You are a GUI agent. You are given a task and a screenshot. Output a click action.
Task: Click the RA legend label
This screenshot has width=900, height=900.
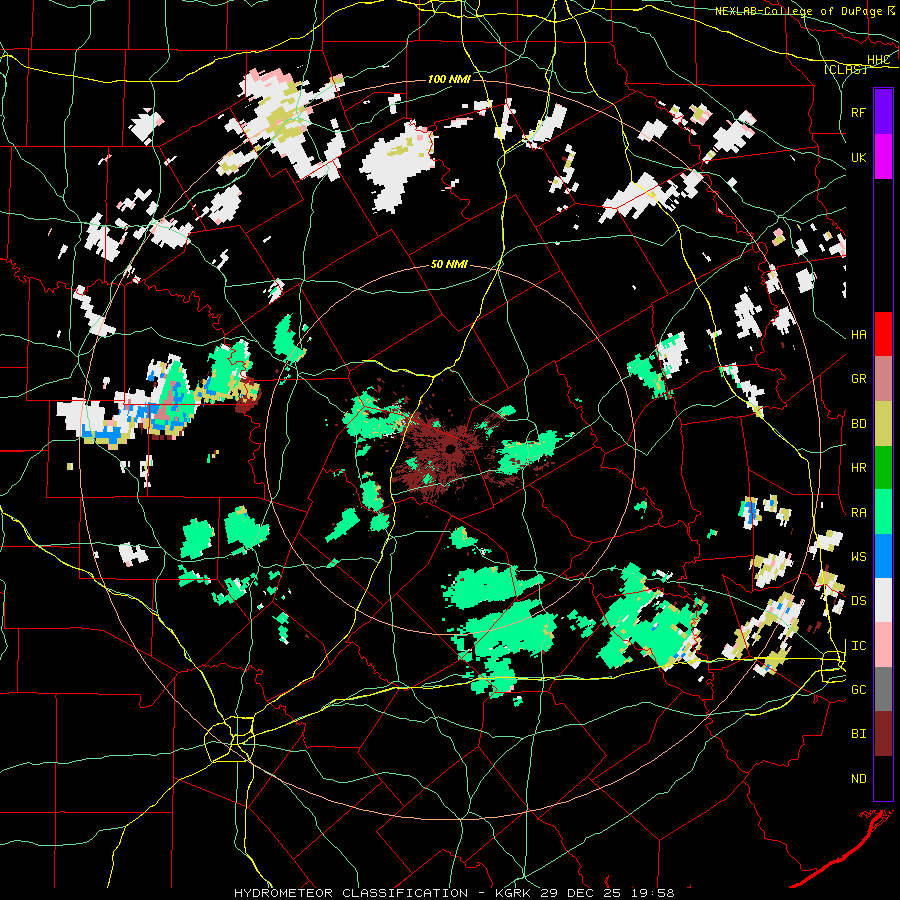point(858,512)
